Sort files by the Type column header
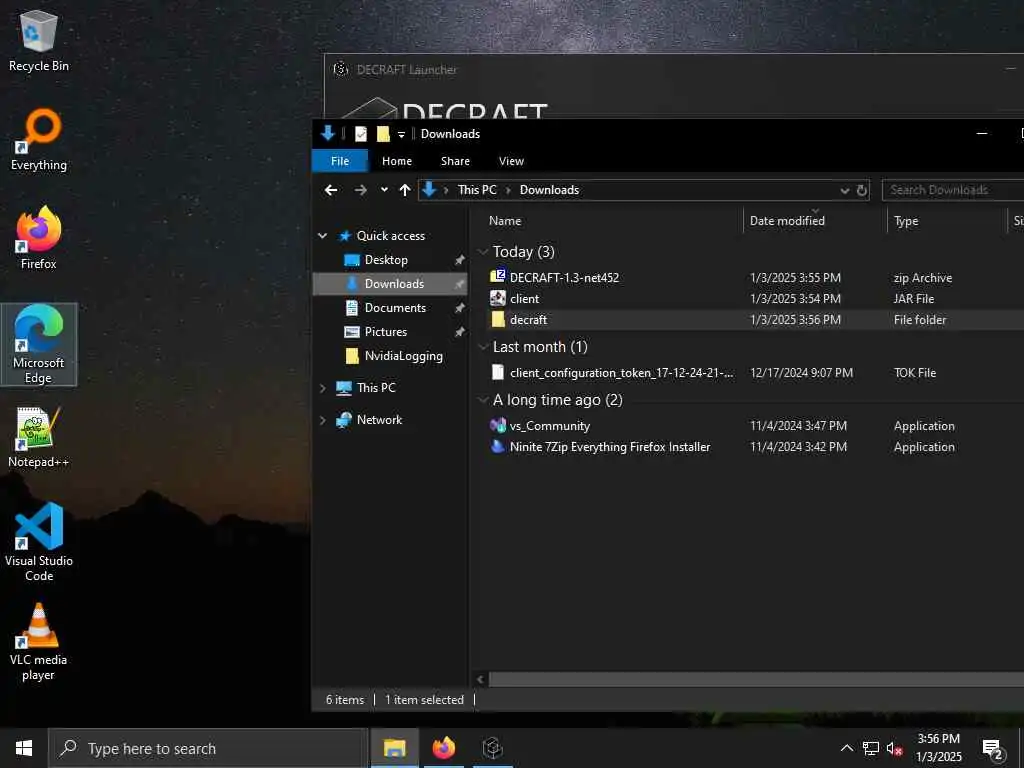Screen dimensions: 1024x768 point(906,221)
